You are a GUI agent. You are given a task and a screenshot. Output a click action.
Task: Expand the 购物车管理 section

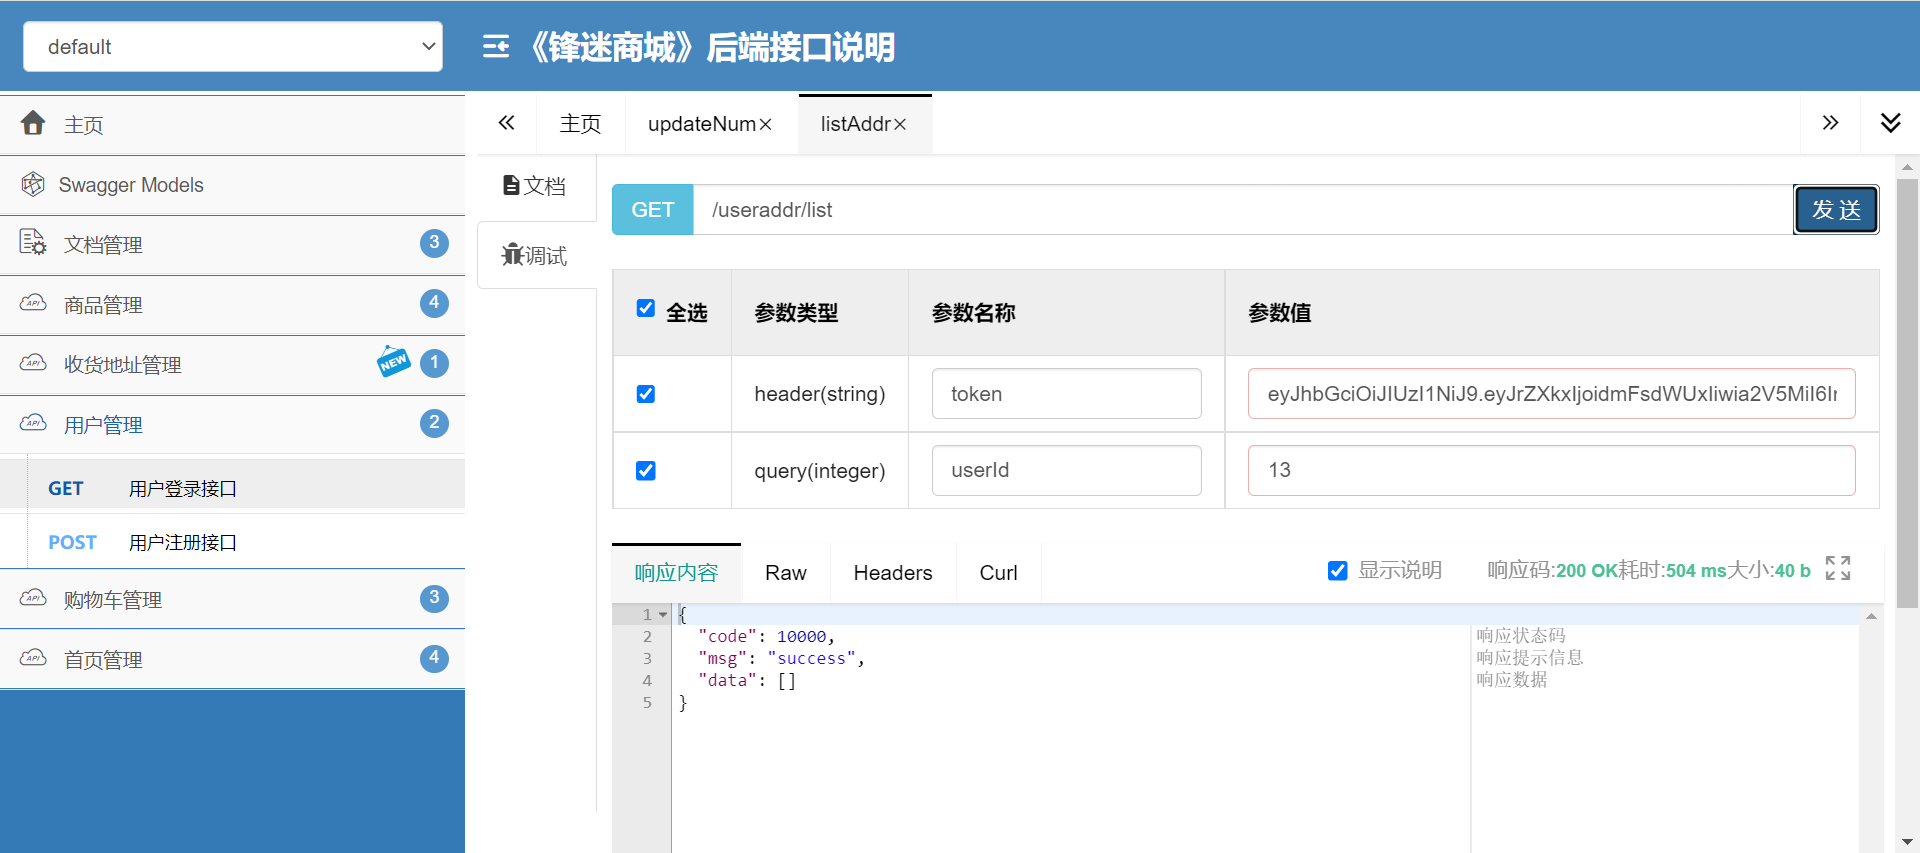coord(232,599)
